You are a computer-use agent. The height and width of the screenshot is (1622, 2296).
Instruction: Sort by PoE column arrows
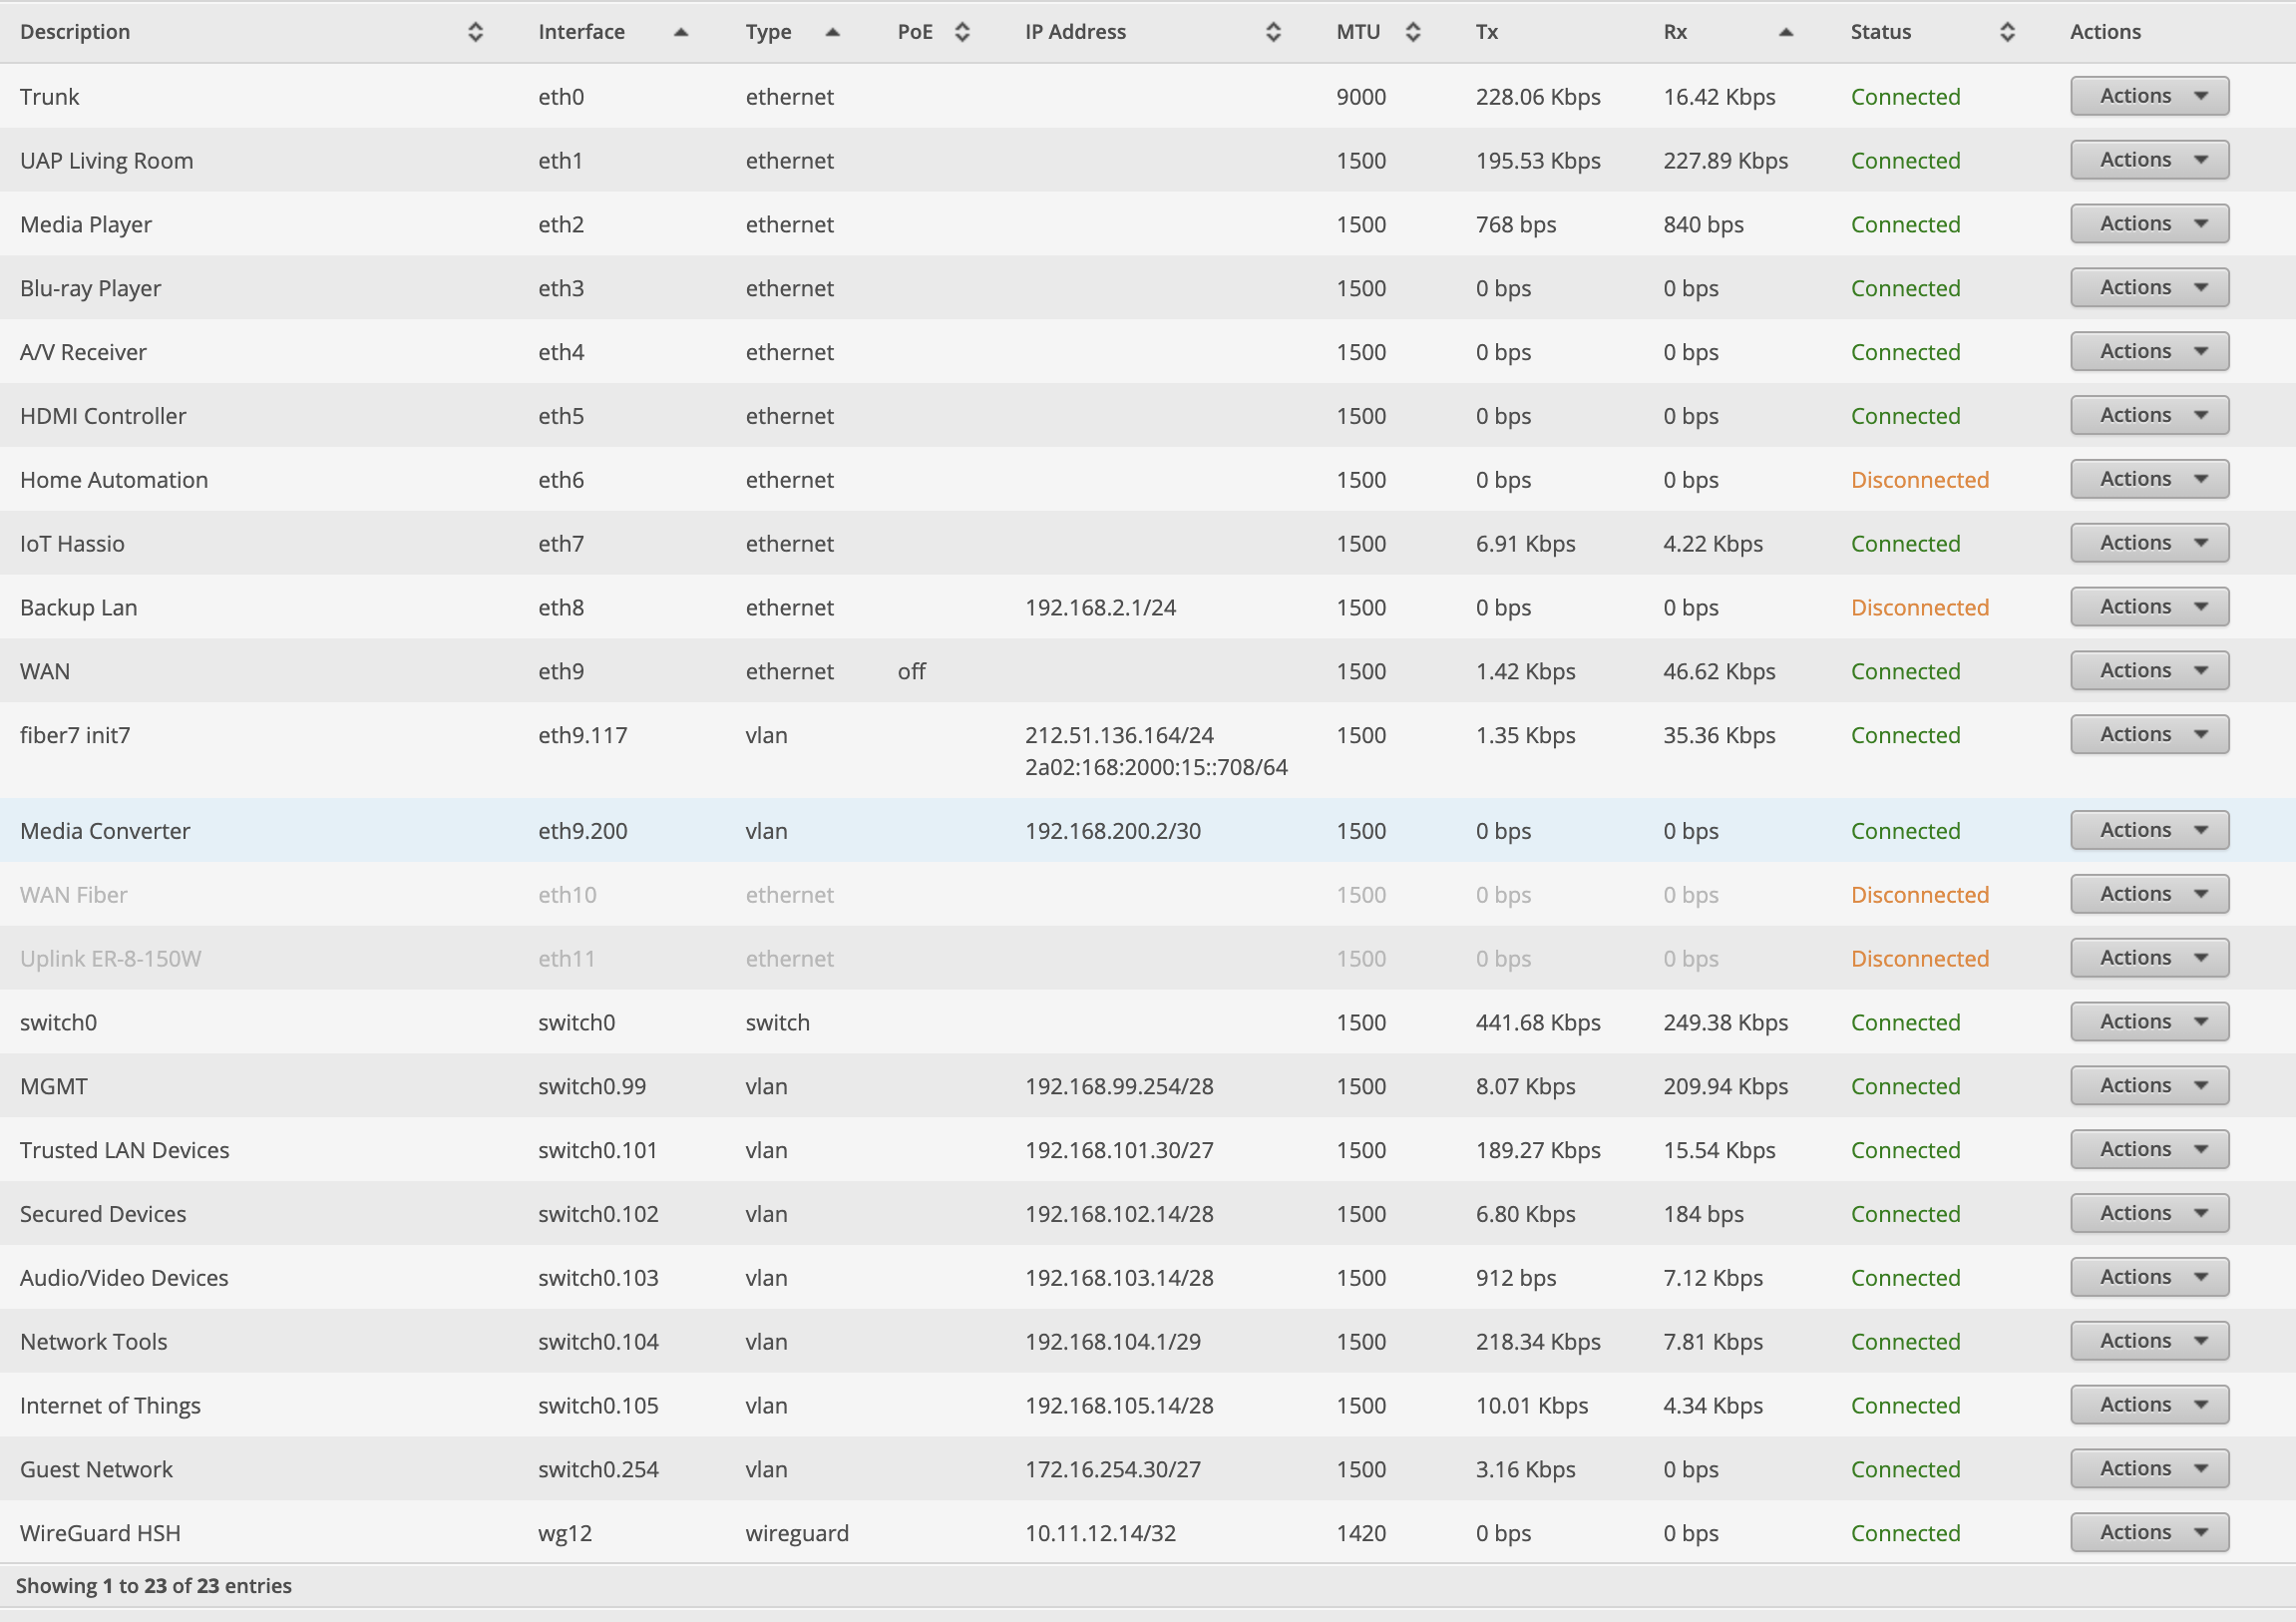(962, 32)
